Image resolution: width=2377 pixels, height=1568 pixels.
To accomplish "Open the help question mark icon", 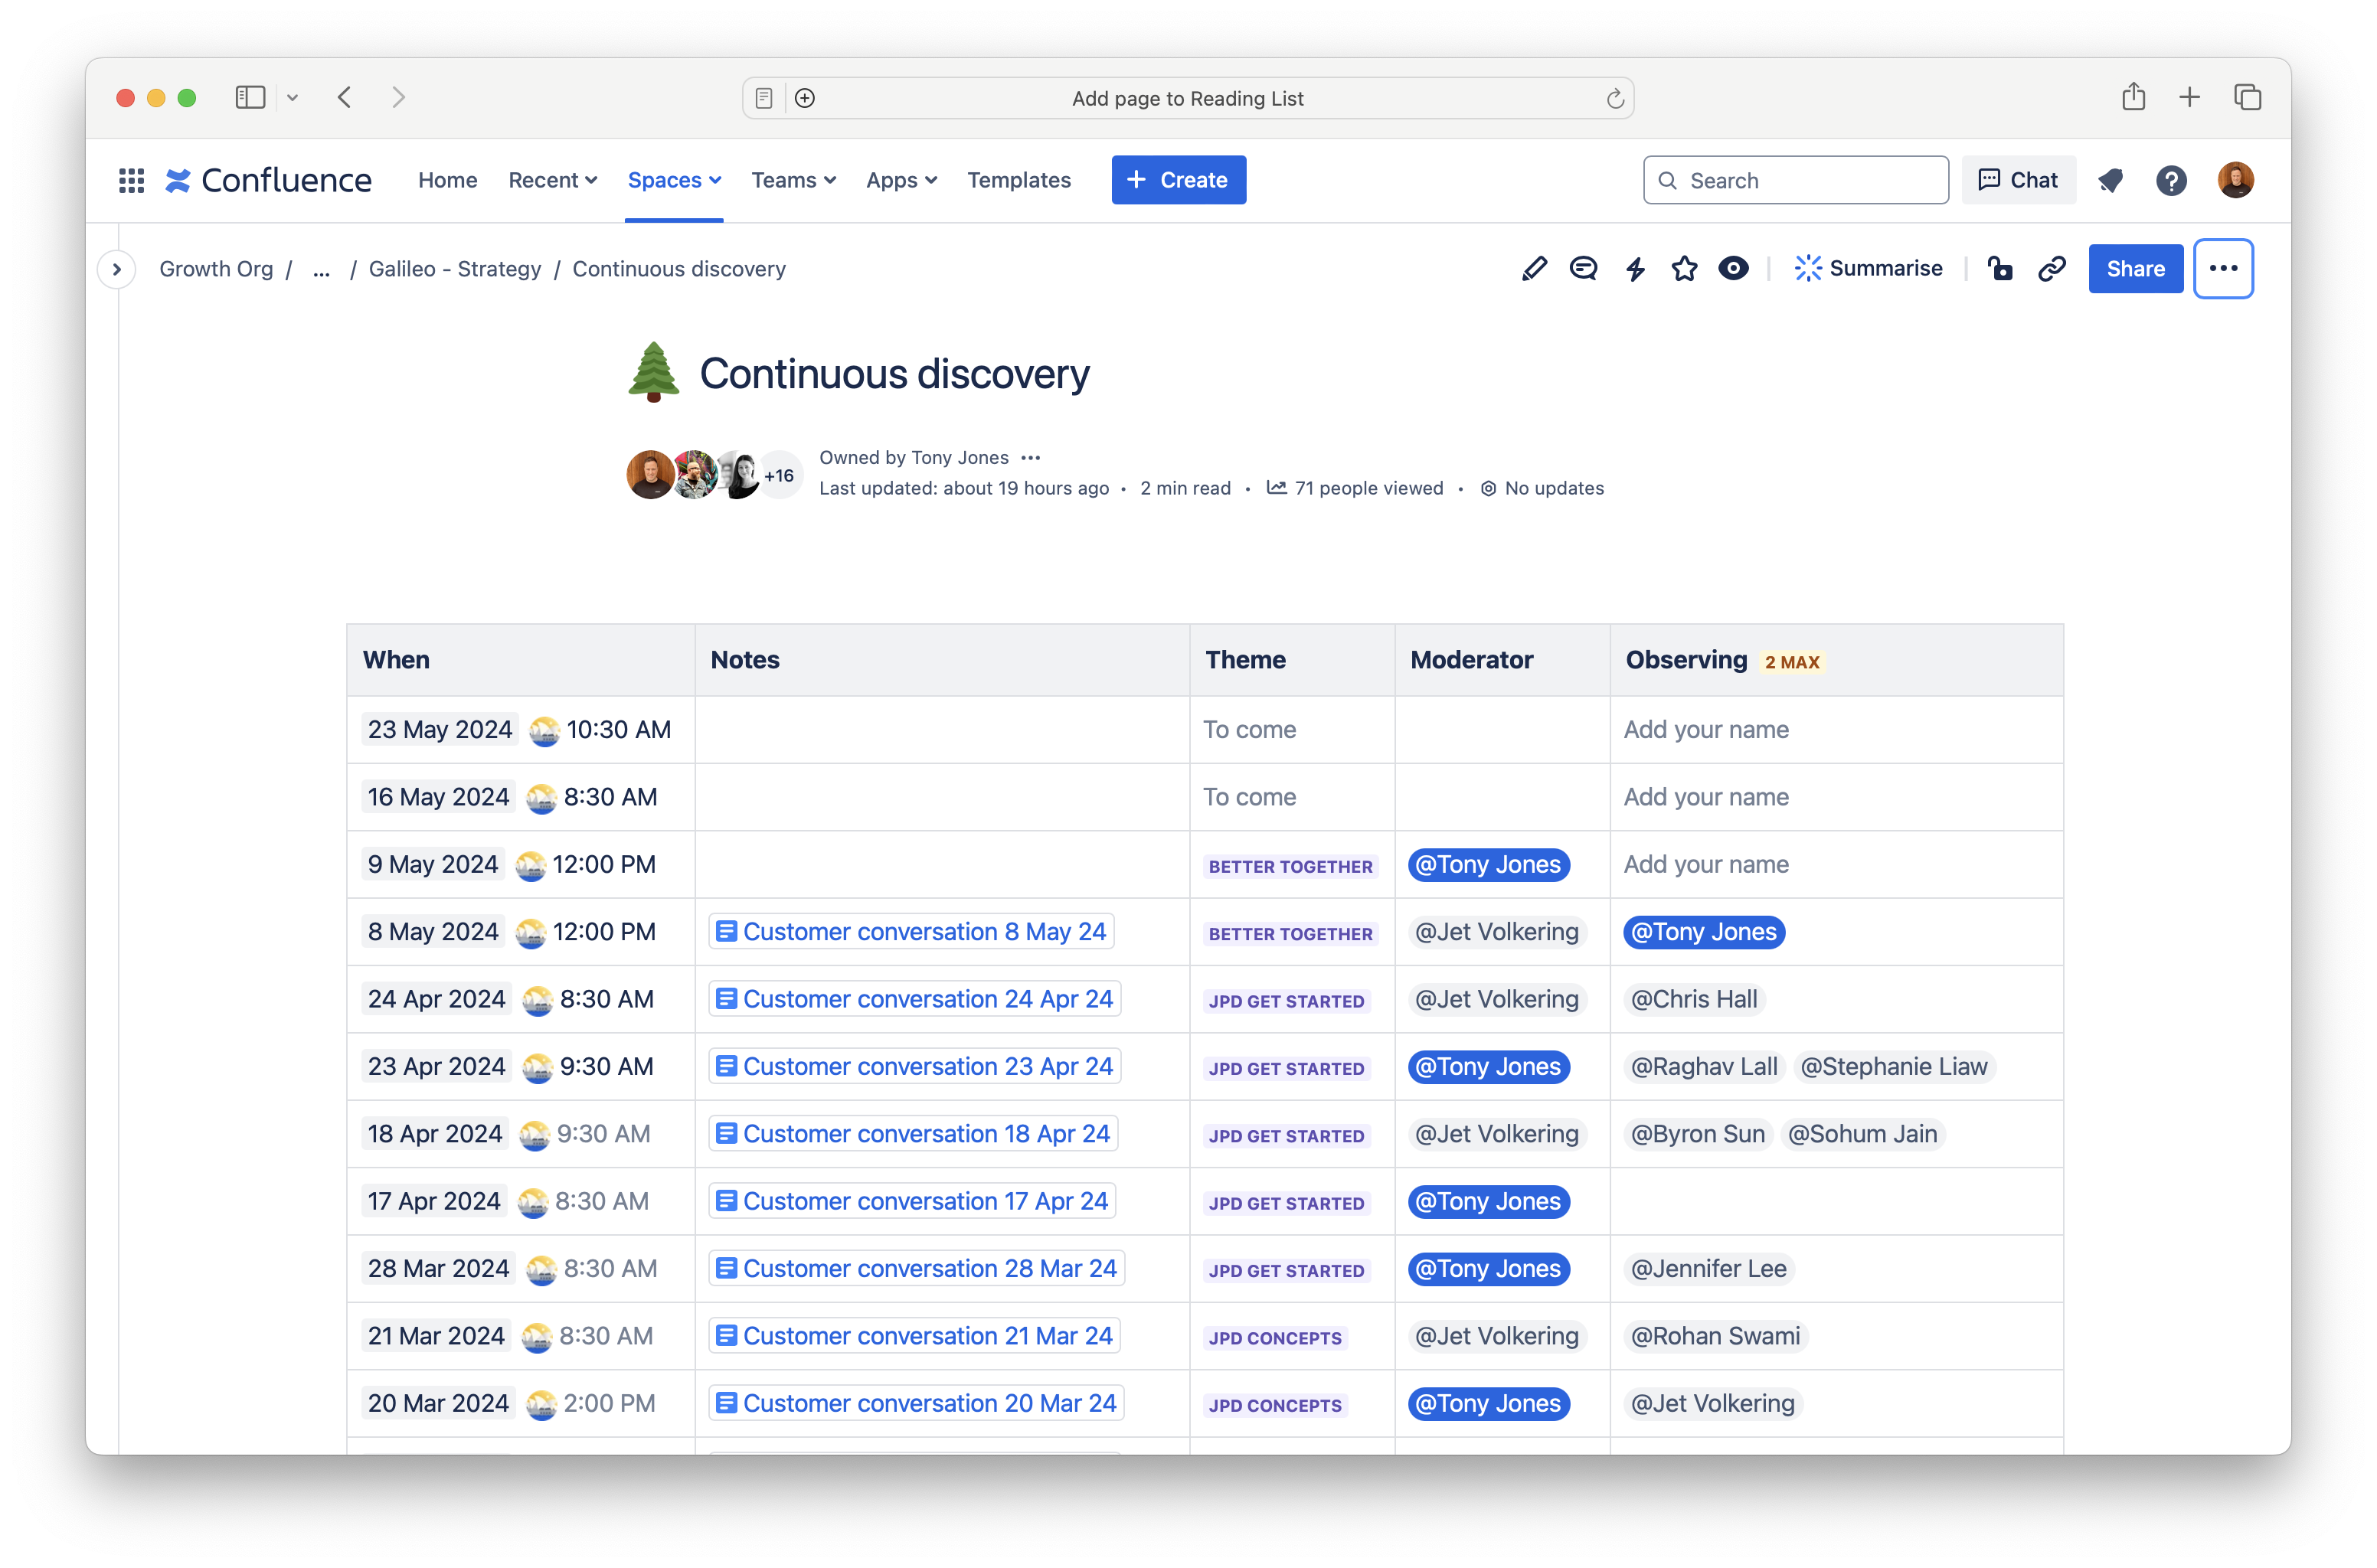I will [2171, 180].
